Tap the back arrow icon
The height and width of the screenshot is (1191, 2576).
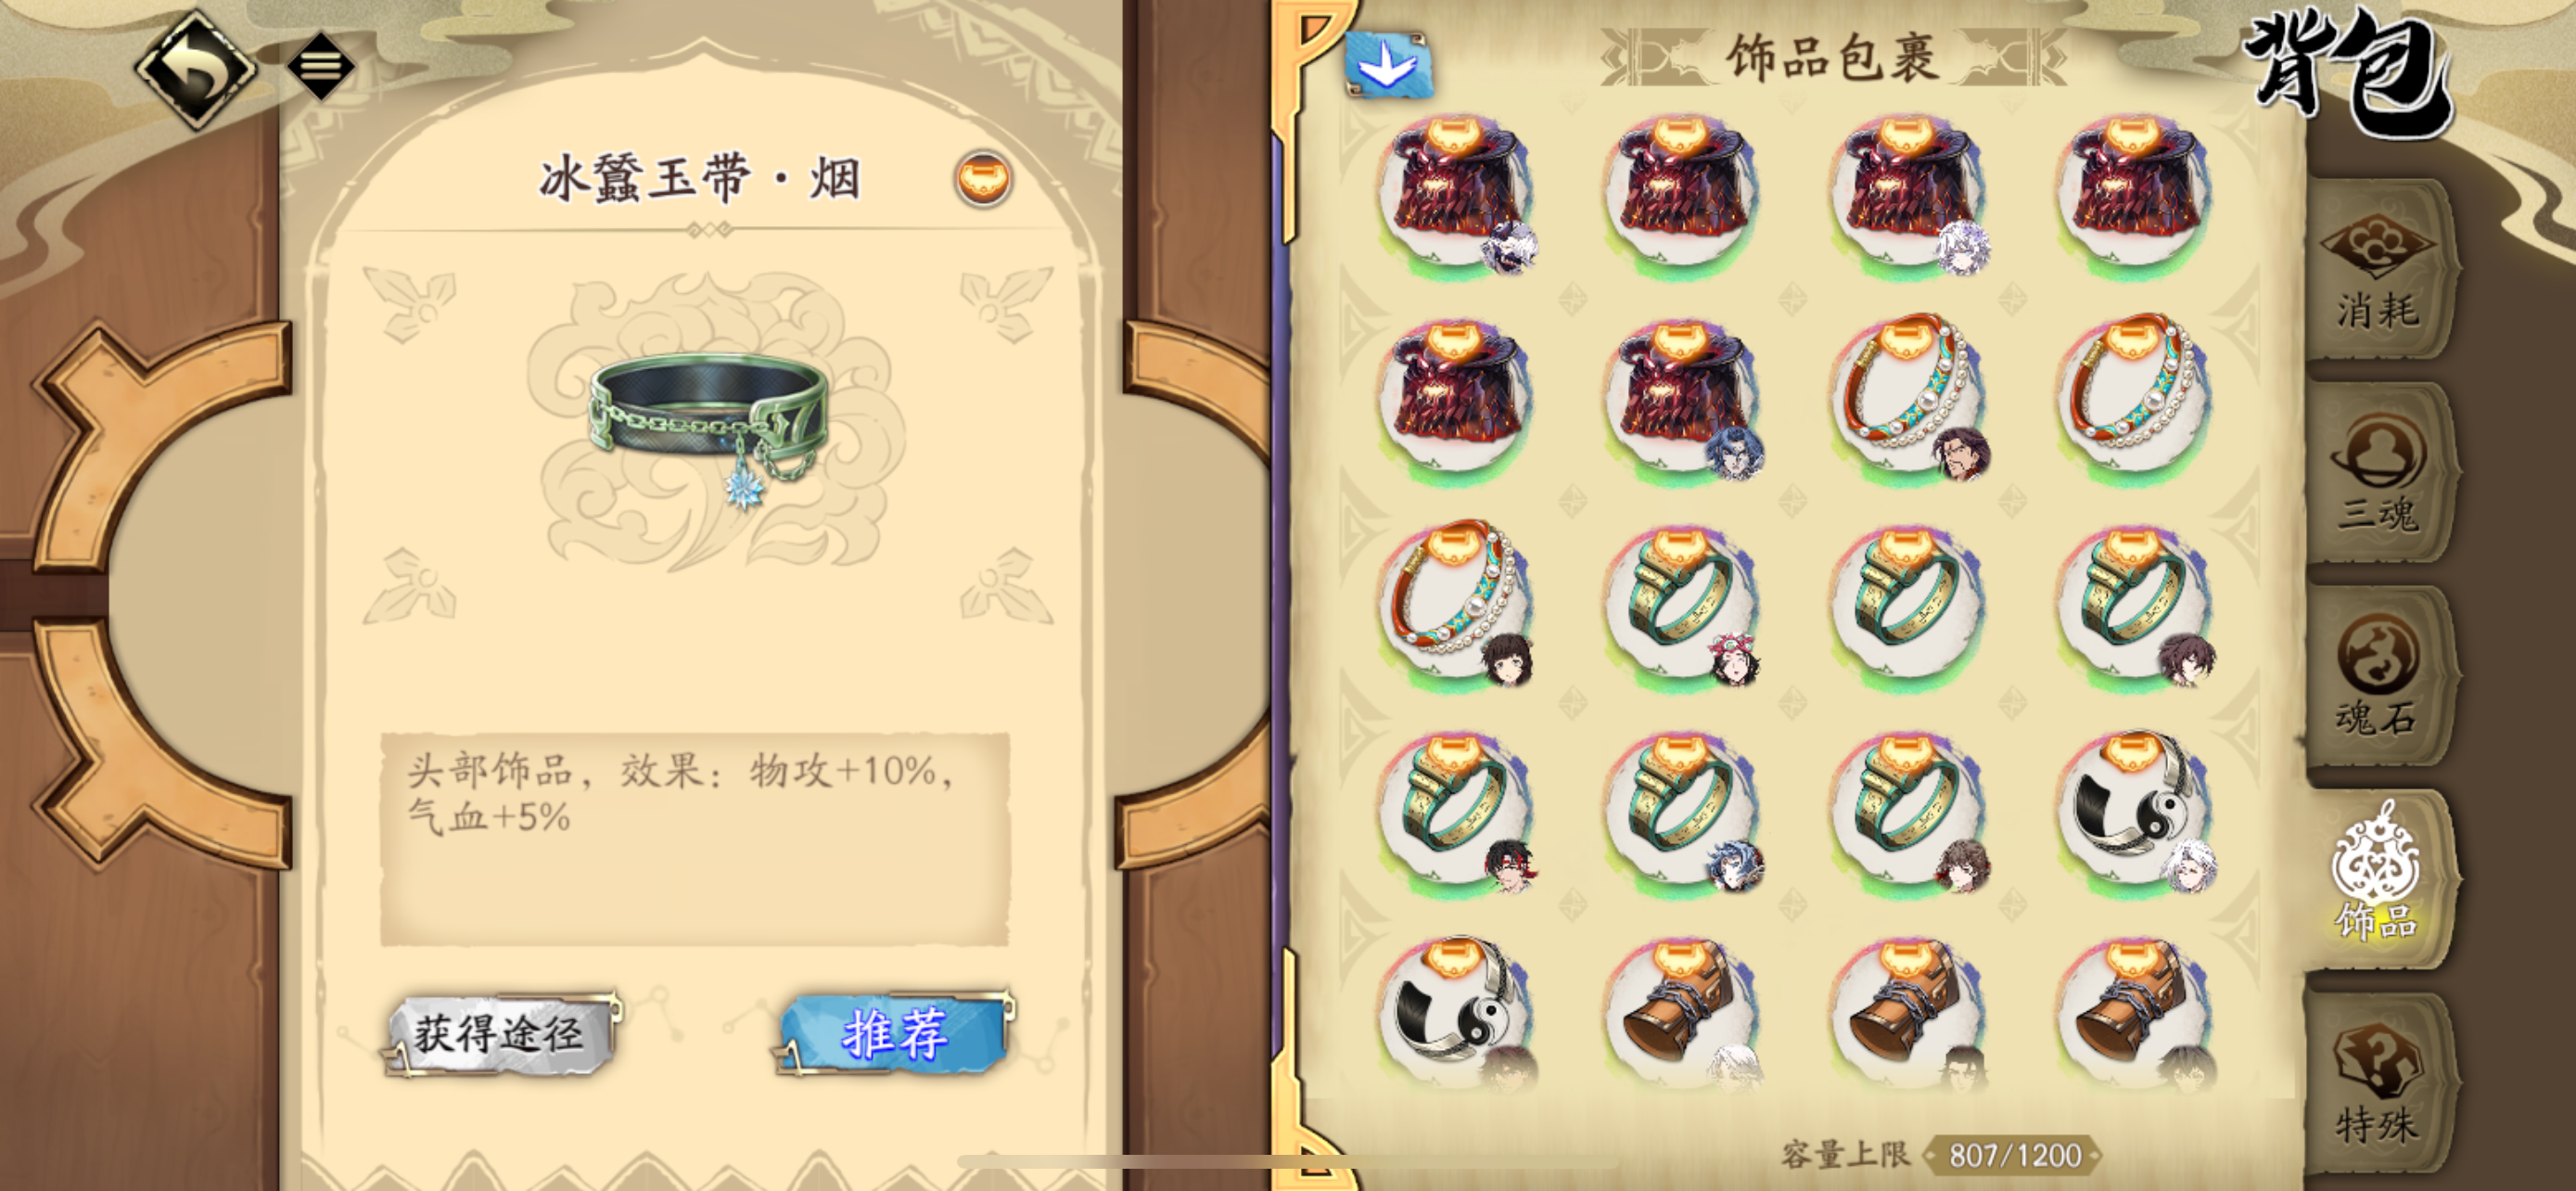[196, 68]
